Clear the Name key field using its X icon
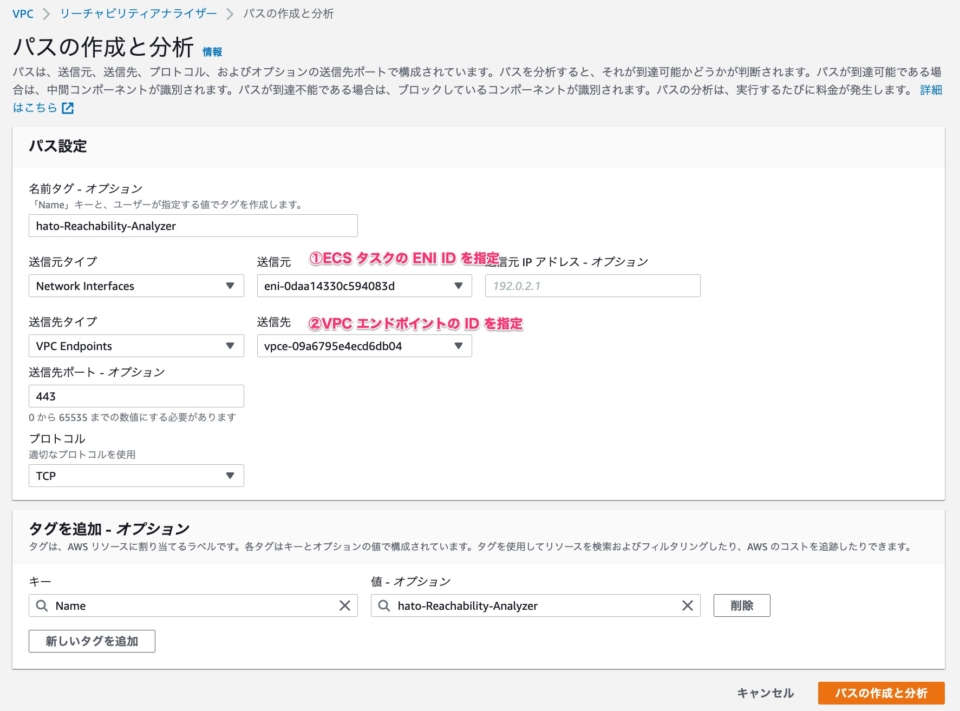The image size is (960, 711). click(x=347, y=605)
